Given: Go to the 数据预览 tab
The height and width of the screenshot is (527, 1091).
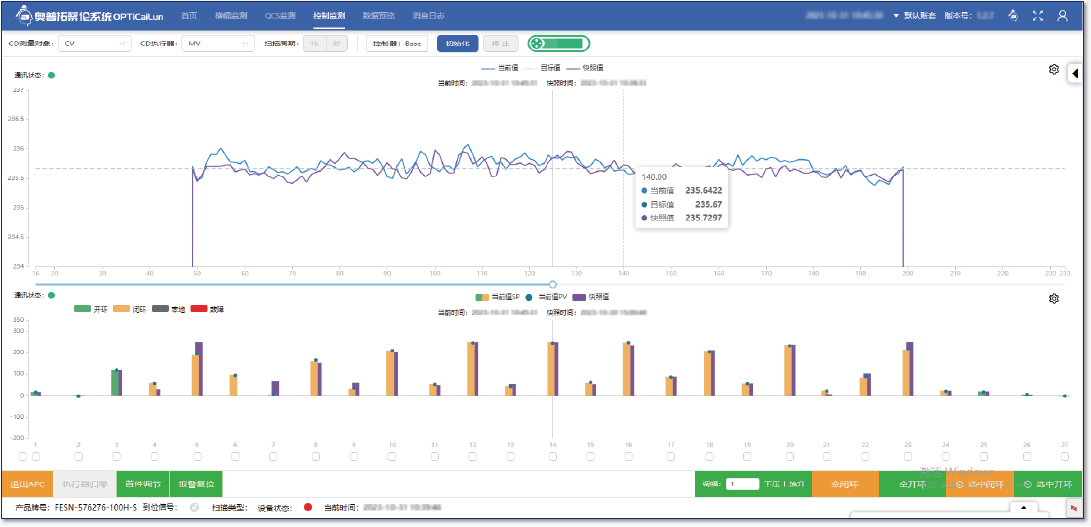Looking at the screenshot, I should (378, 16).
